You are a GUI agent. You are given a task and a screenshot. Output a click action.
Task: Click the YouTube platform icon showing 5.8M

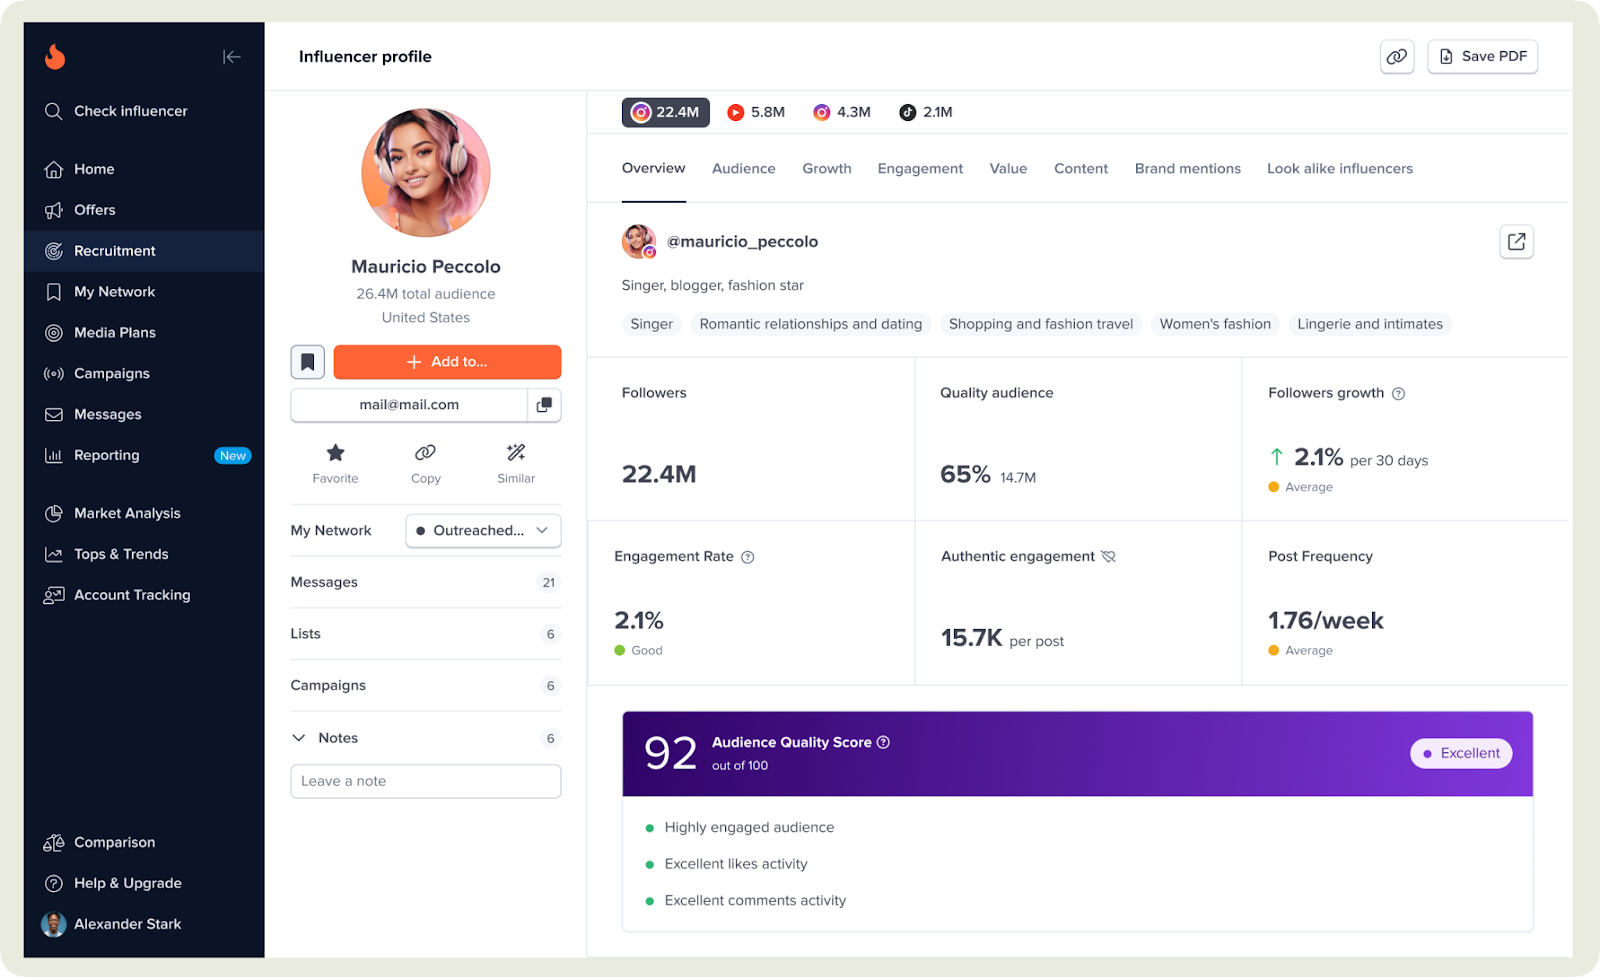pyautogui.click(x=757, y=112)
